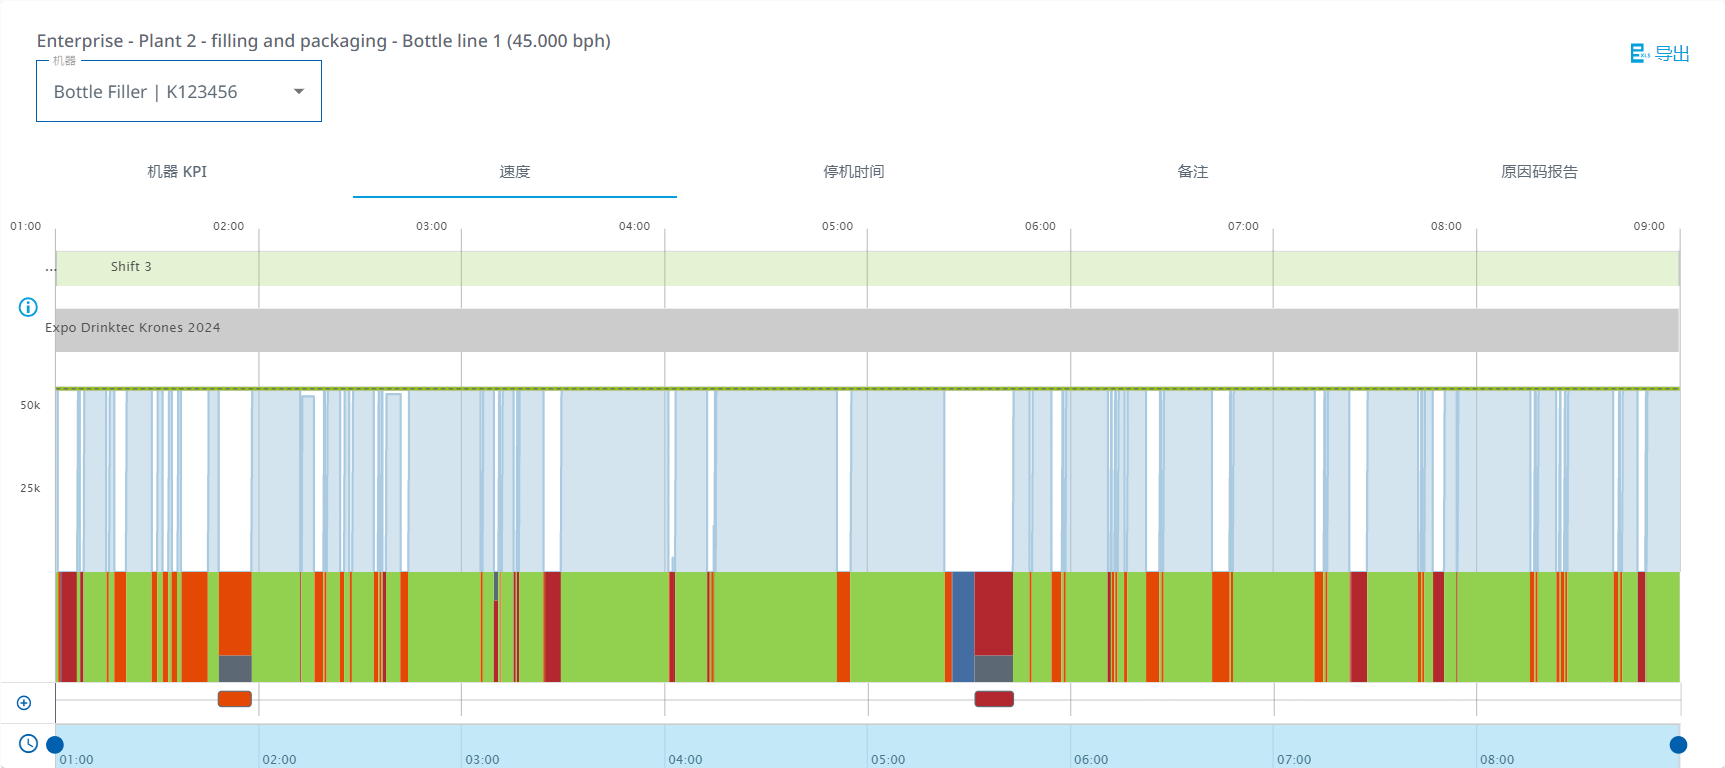Screen dimensions: 1725x768
Task: Go to the 备注 tab
Action: (1192, 172)
